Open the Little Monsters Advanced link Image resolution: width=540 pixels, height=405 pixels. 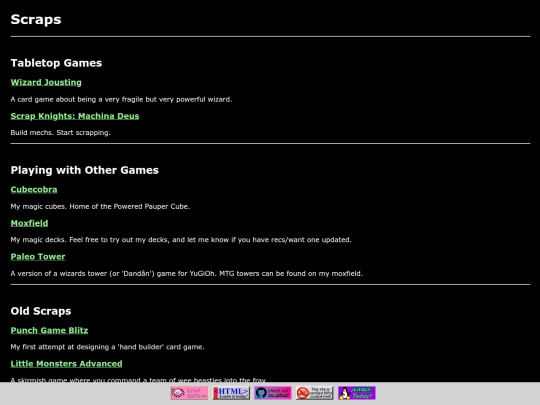[x=66, y=364]
